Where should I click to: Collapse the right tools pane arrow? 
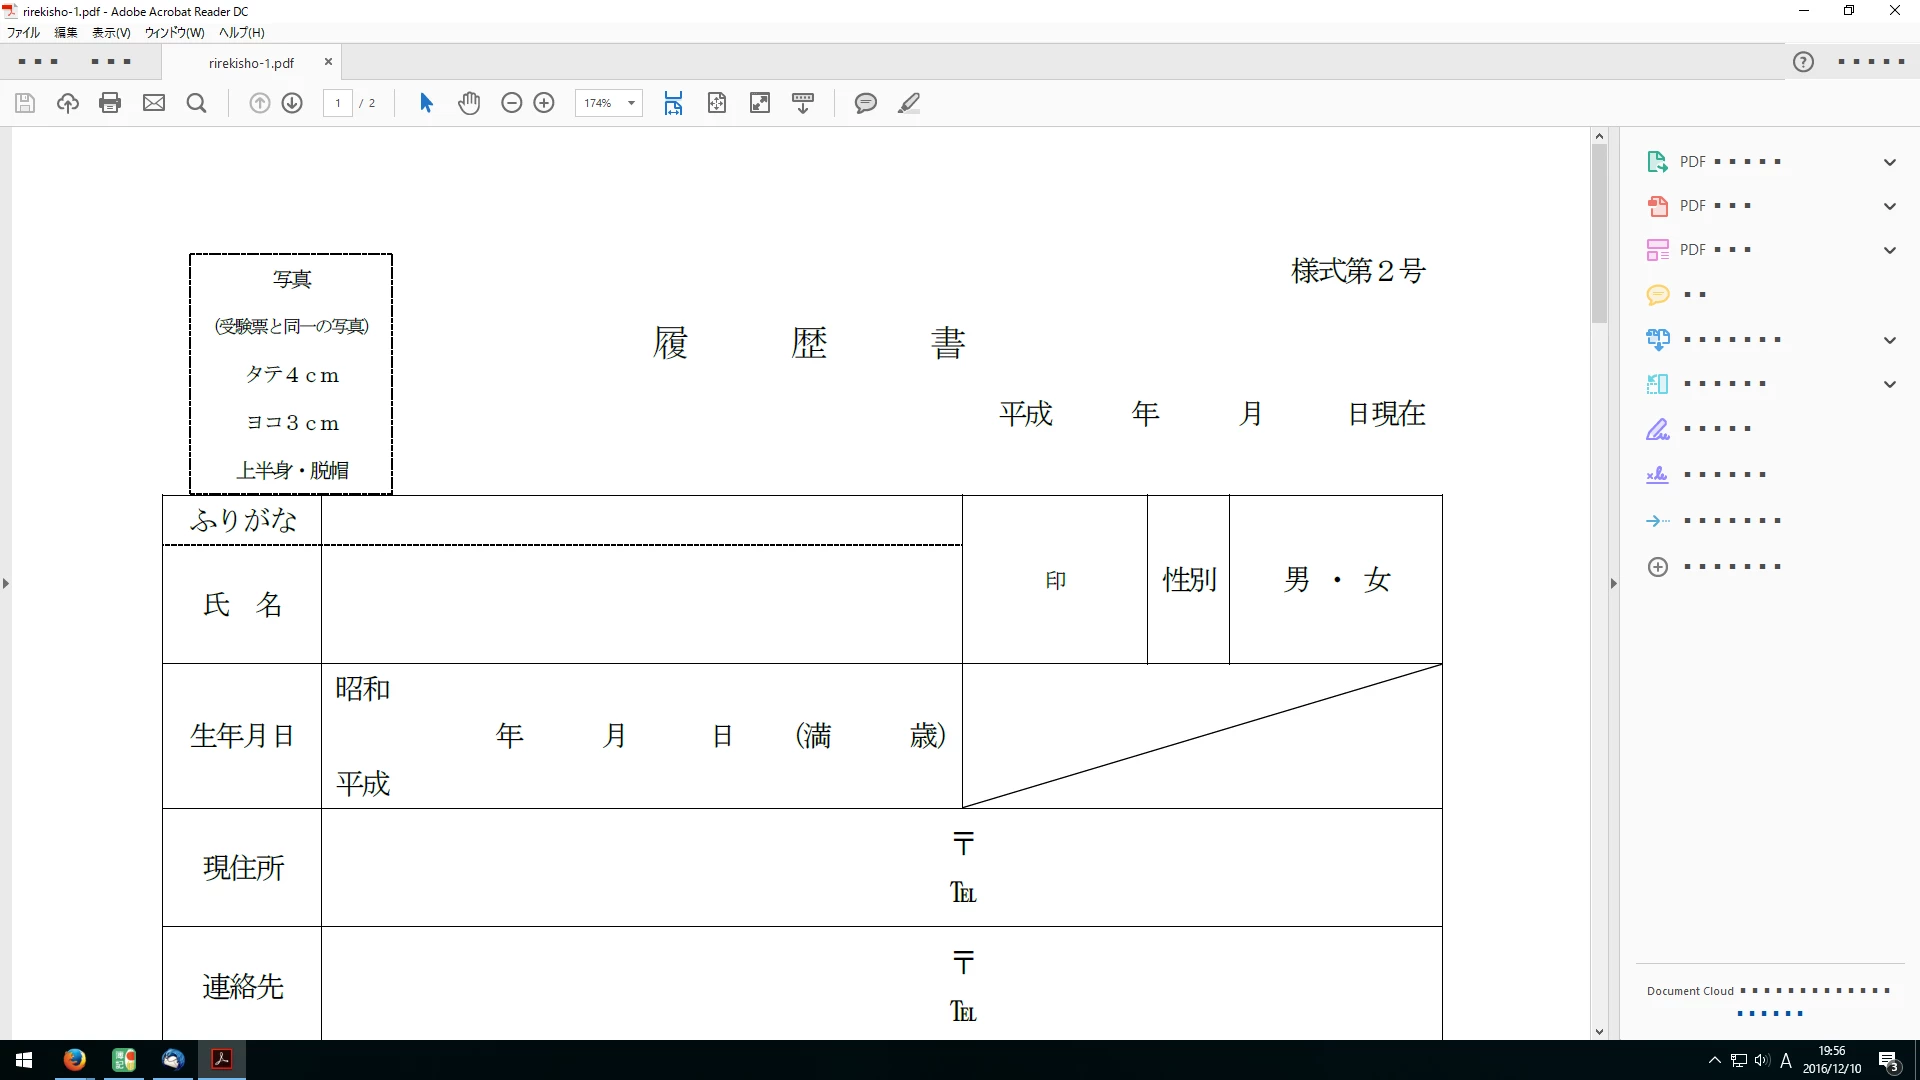[1613, 583]
